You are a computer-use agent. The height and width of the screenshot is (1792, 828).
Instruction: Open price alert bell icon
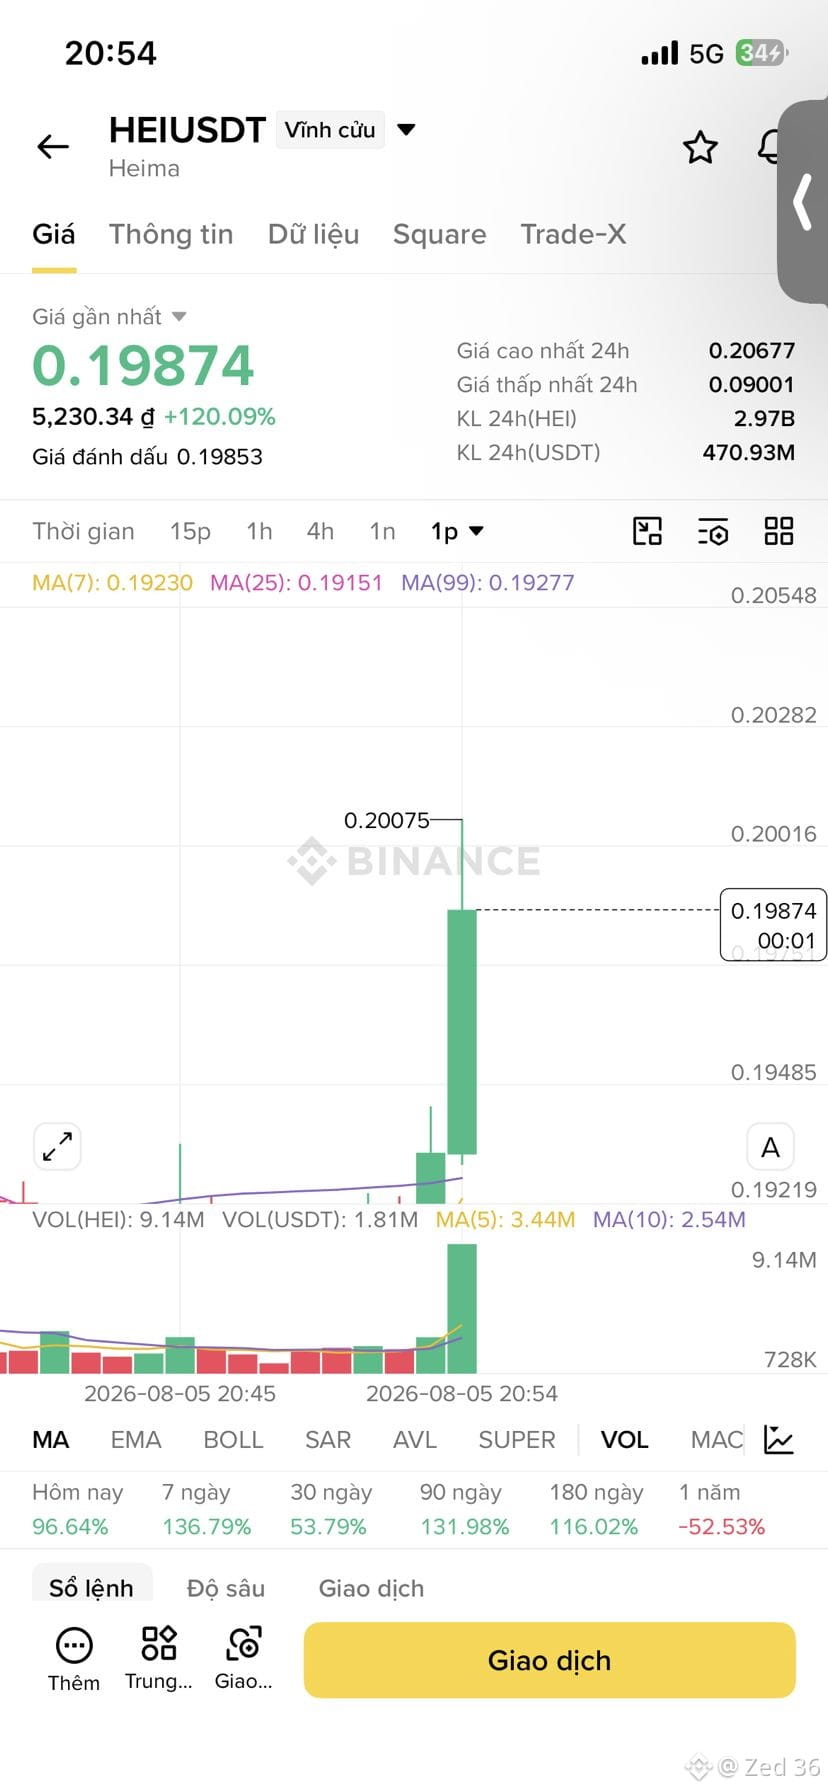pyautogui.click(x=768, y=147)
